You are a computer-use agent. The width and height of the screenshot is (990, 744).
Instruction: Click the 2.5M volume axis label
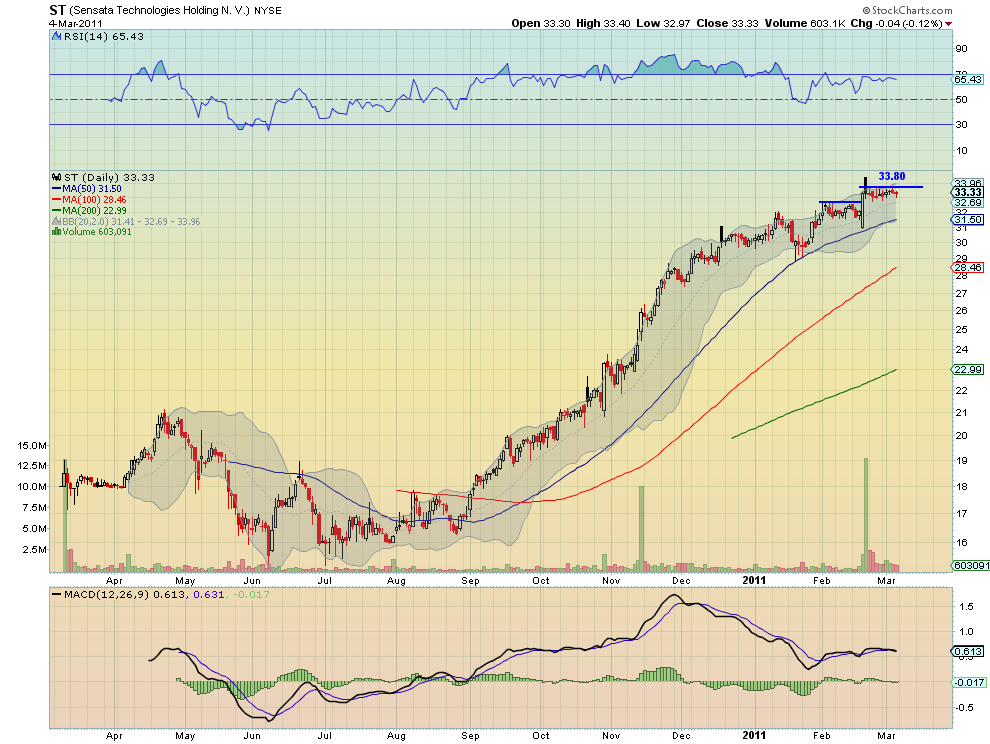point(34,549)
